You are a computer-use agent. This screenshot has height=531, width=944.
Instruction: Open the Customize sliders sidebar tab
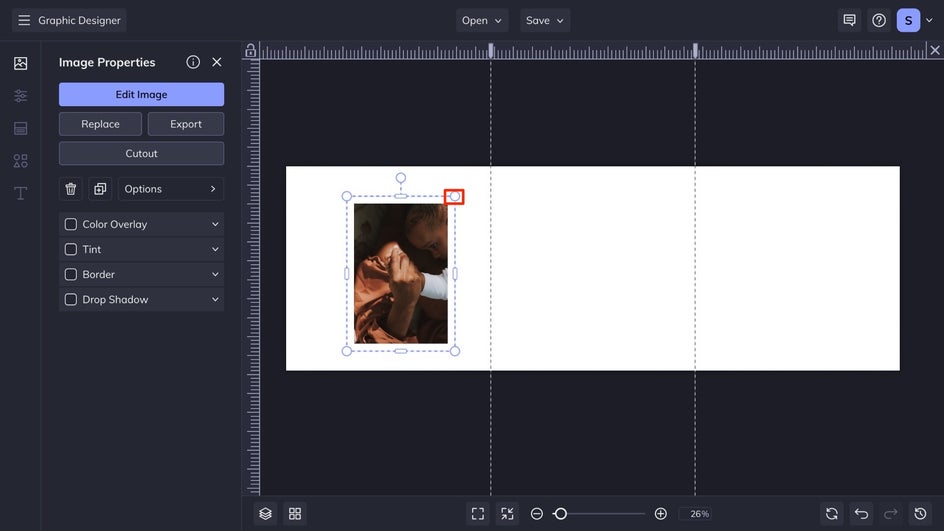pos(20,96)
